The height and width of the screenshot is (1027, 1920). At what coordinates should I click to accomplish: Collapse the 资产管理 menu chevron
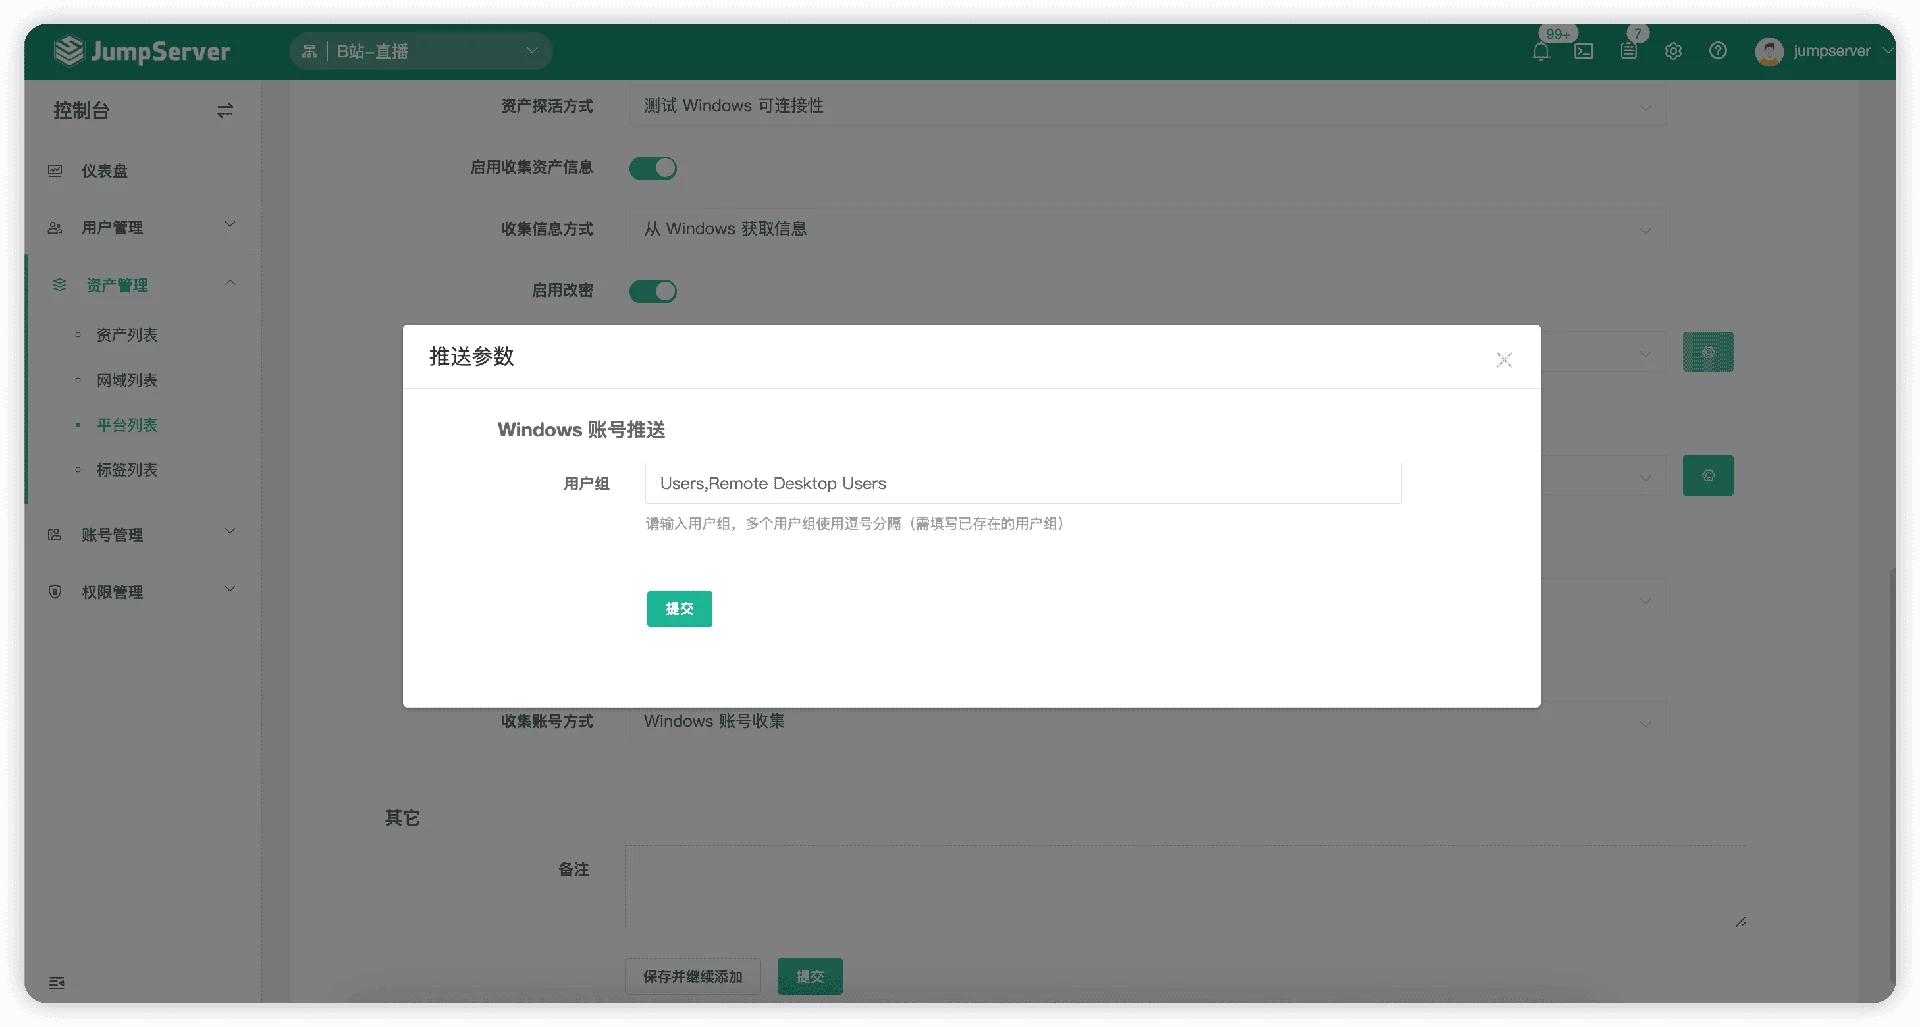point(230,283)
